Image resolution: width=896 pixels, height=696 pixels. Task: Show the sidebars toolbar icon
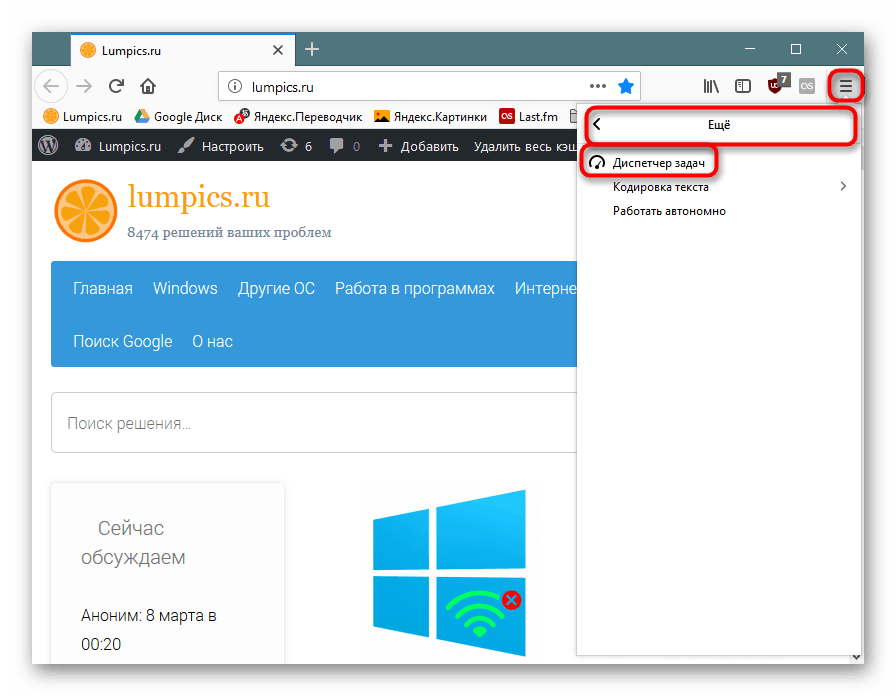[743, 86]
